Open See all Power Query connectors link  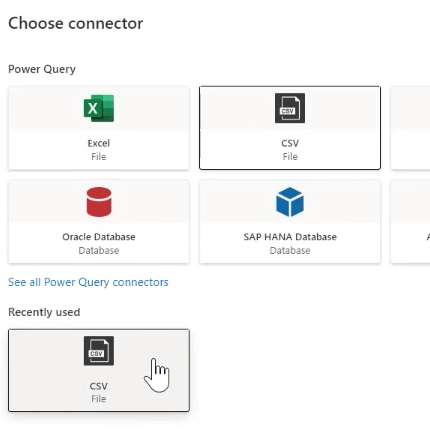[x=88, y=282]
